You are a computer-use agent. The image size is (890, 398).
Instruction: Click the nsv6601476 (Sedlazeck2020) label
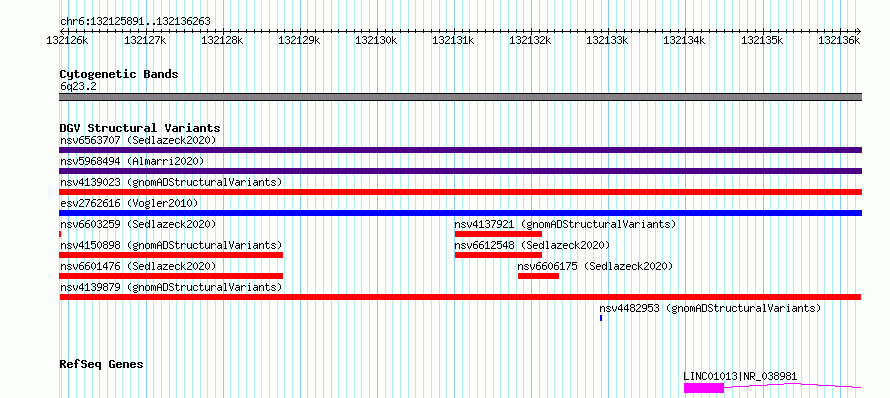pyautogui.click(x=138, y=266)
